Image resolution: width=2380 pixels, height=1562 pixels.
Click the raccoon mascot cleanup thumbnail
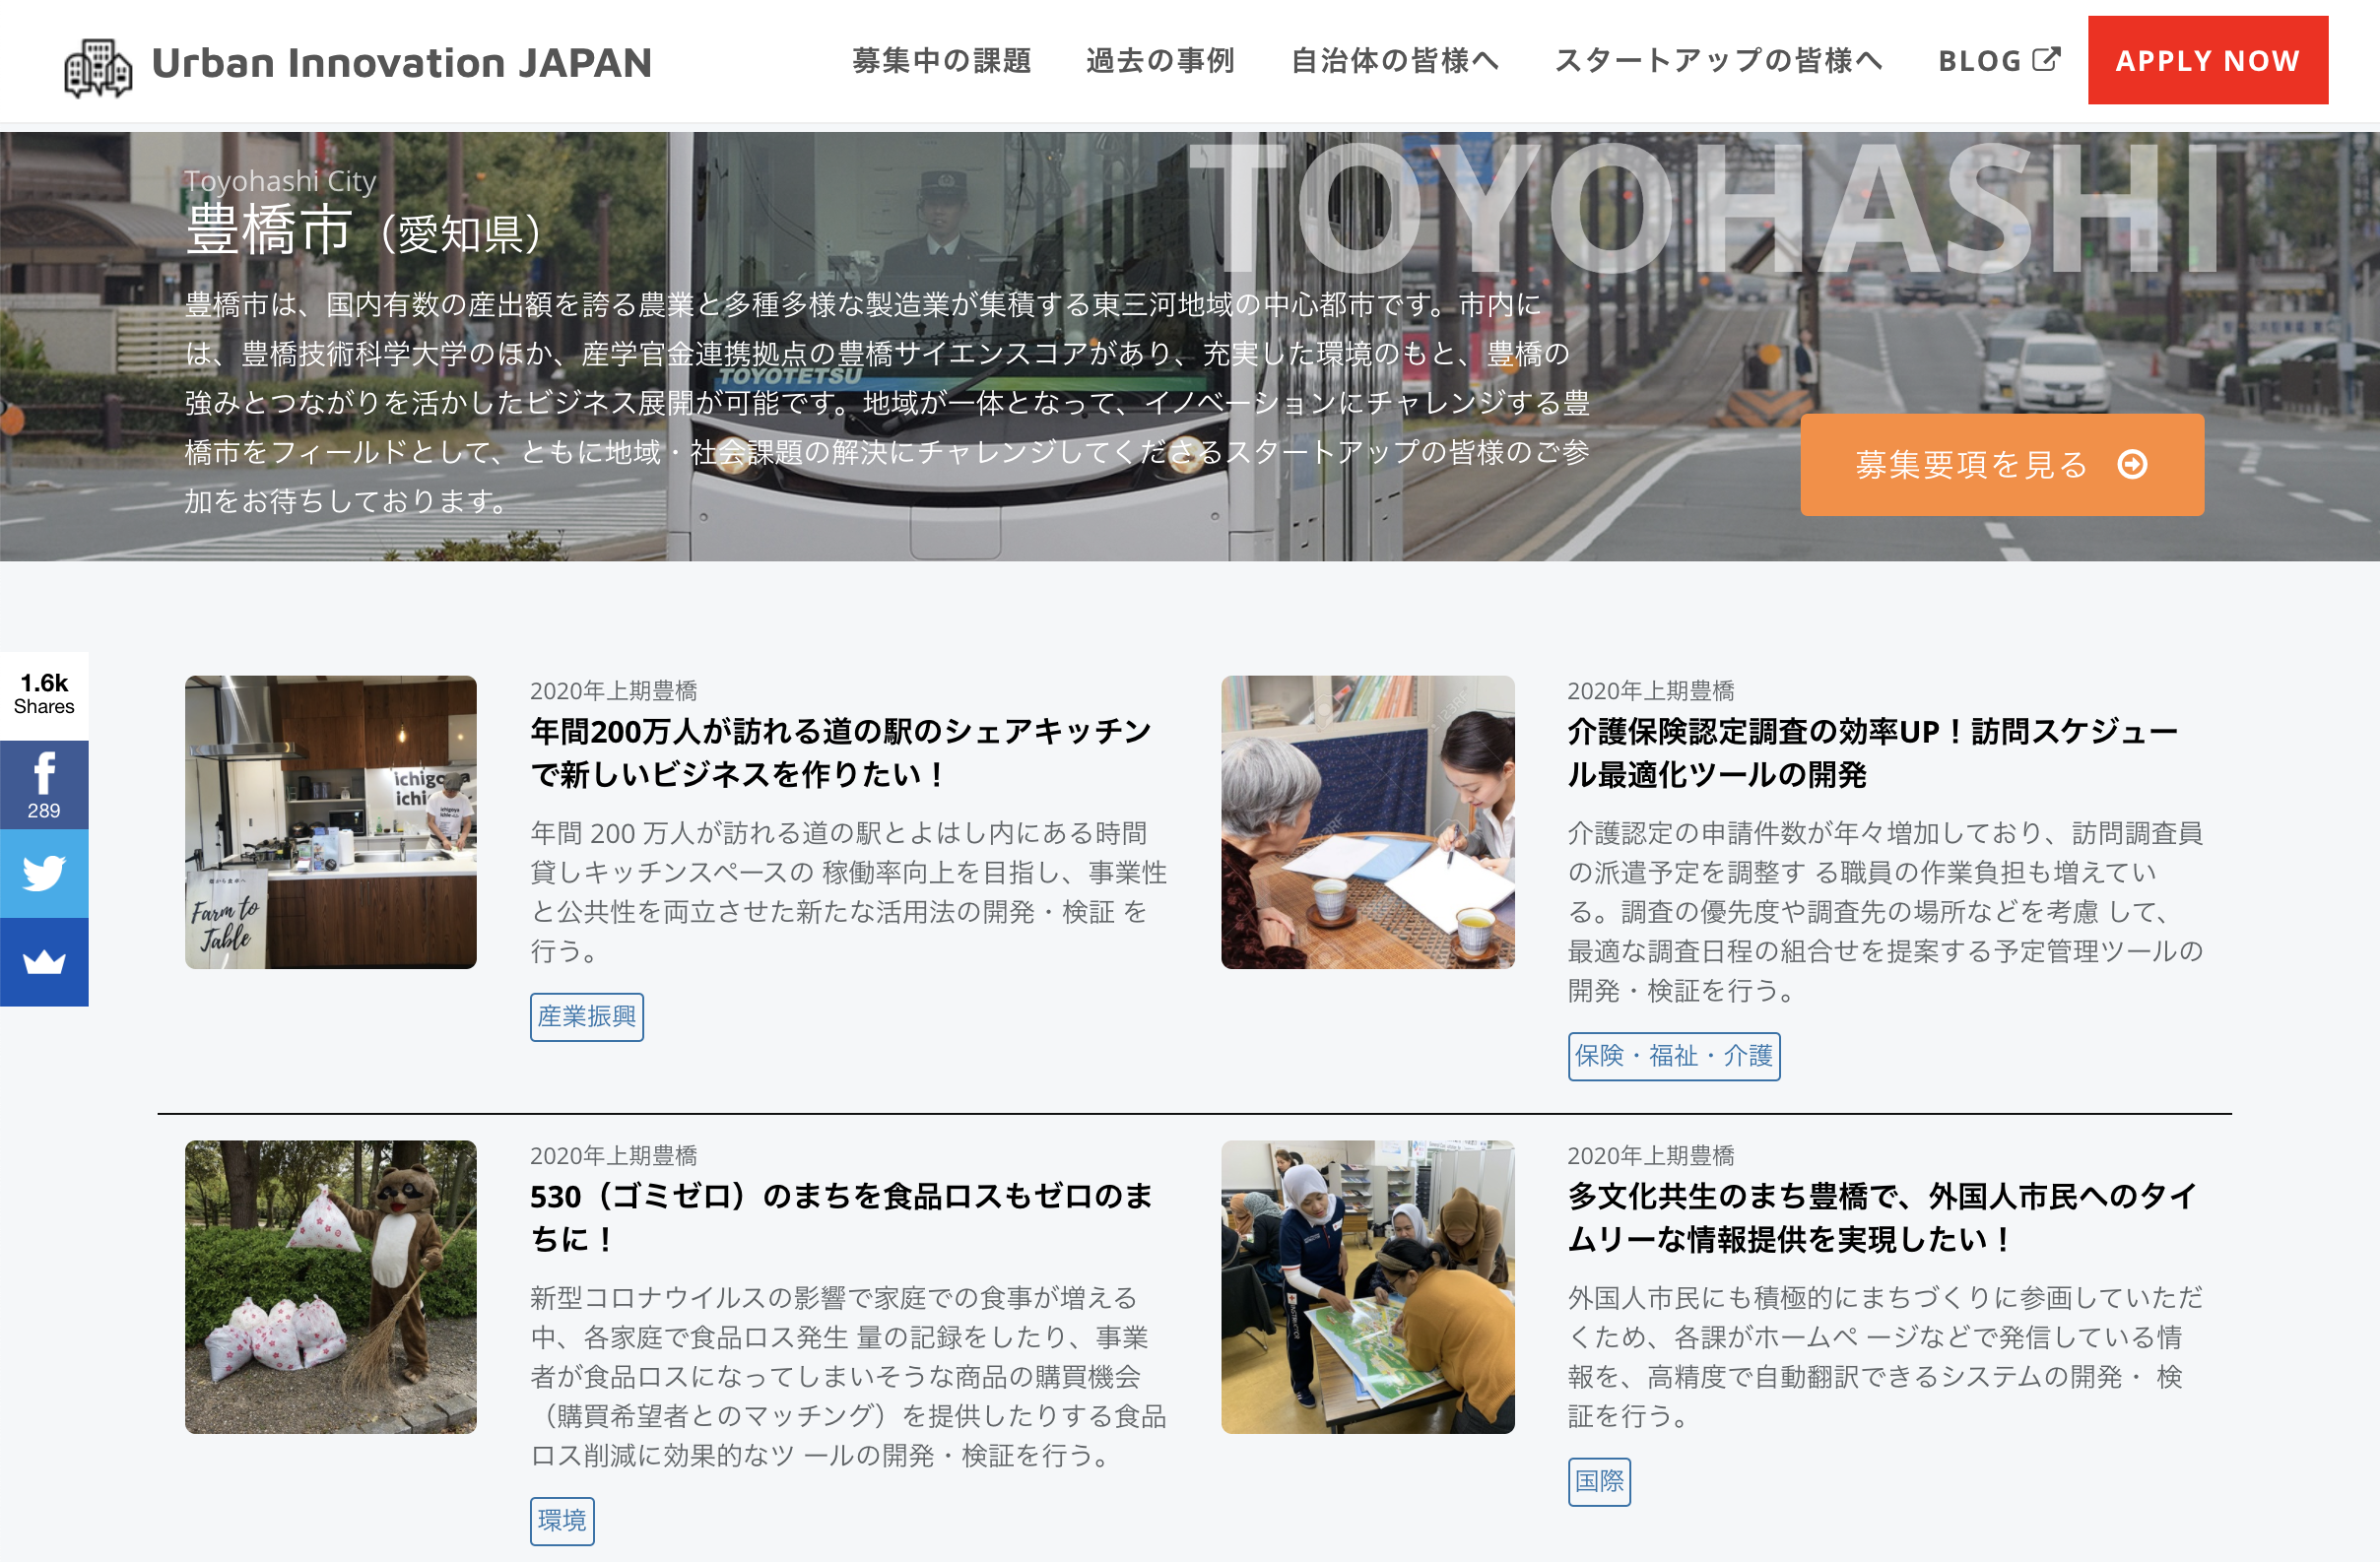tap(331, 1286)
